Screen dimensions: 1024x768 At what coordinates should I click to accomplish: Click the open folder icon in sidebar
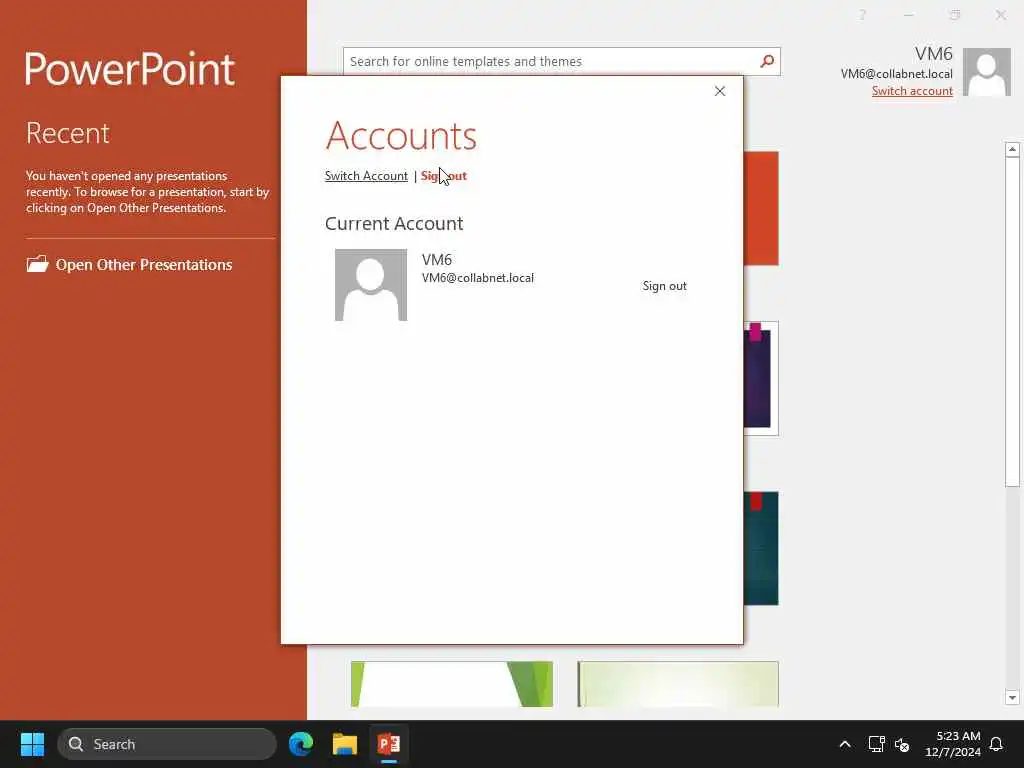pos(37,264)
